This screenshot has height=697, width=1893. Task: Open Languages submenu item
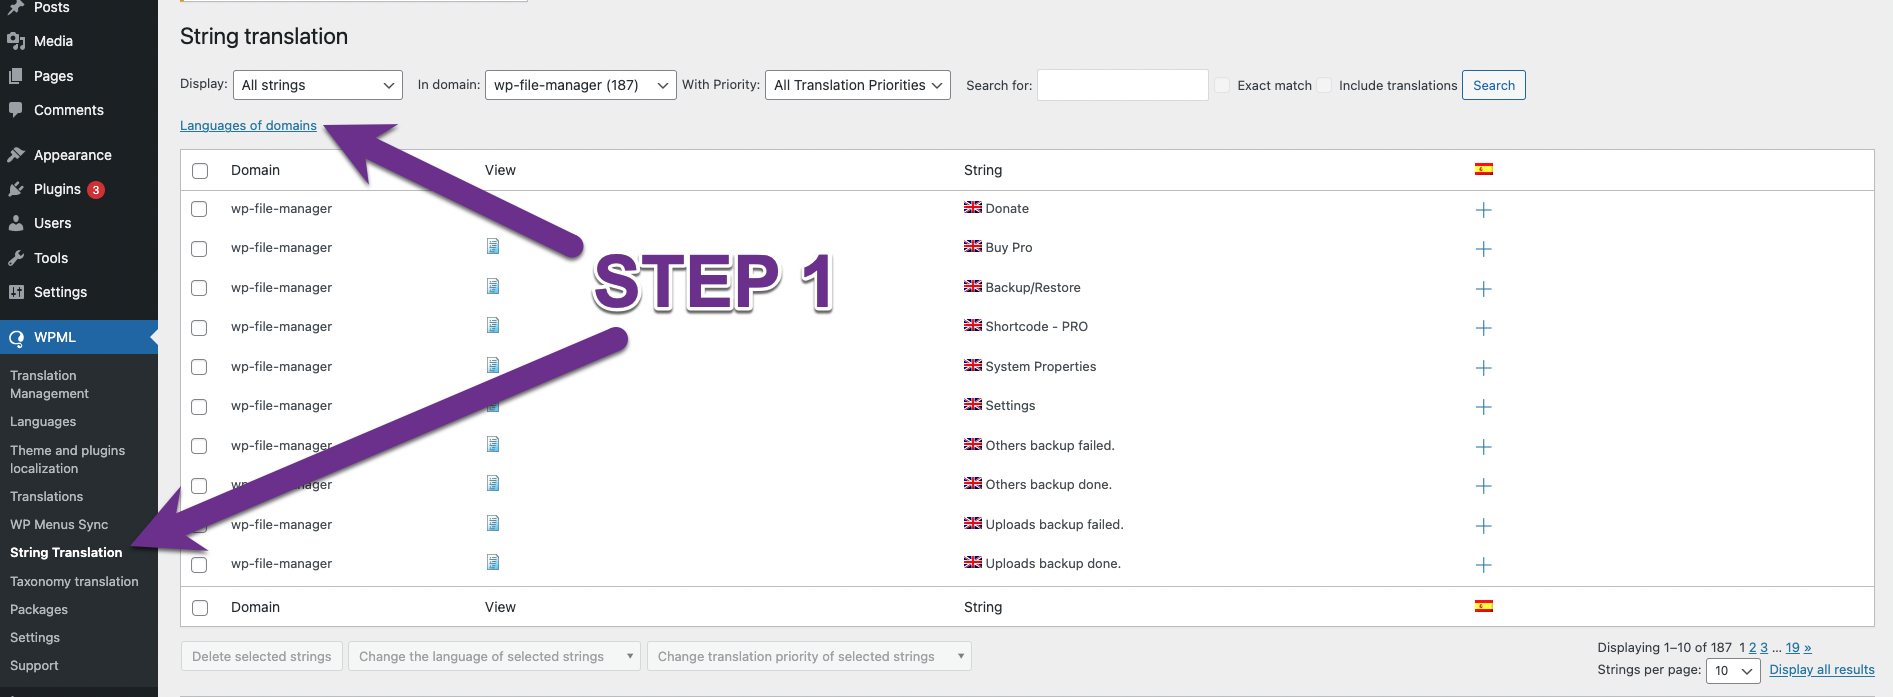(x=43, y=422)
